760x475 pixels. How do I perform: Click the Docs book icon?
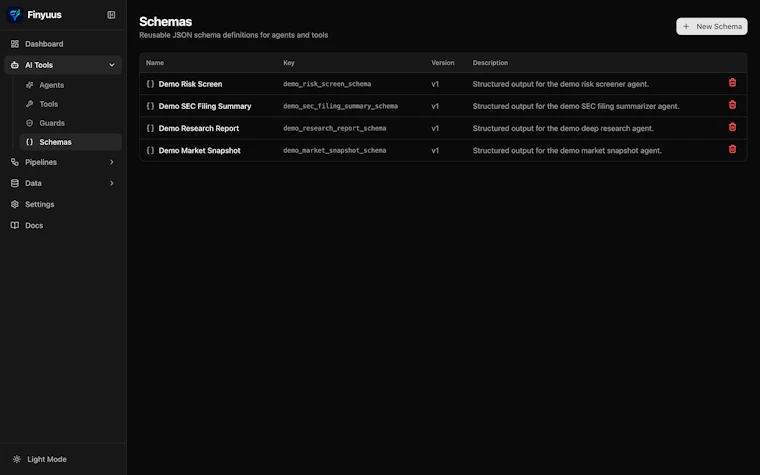(15, 225)
